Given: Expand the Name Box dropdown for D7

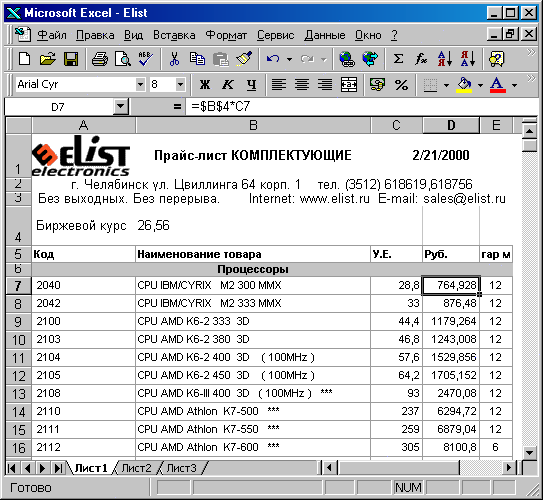Looking at the screenshot, I should pos(121,106).
